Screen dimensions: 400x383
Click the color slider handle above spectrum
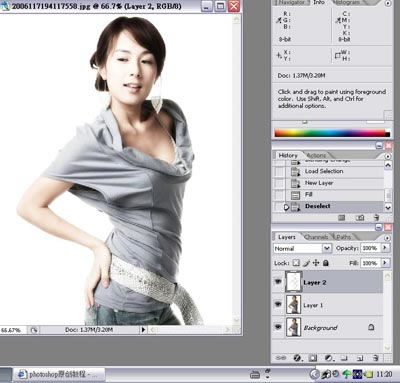pyautogui.click(x=304, y=122)
